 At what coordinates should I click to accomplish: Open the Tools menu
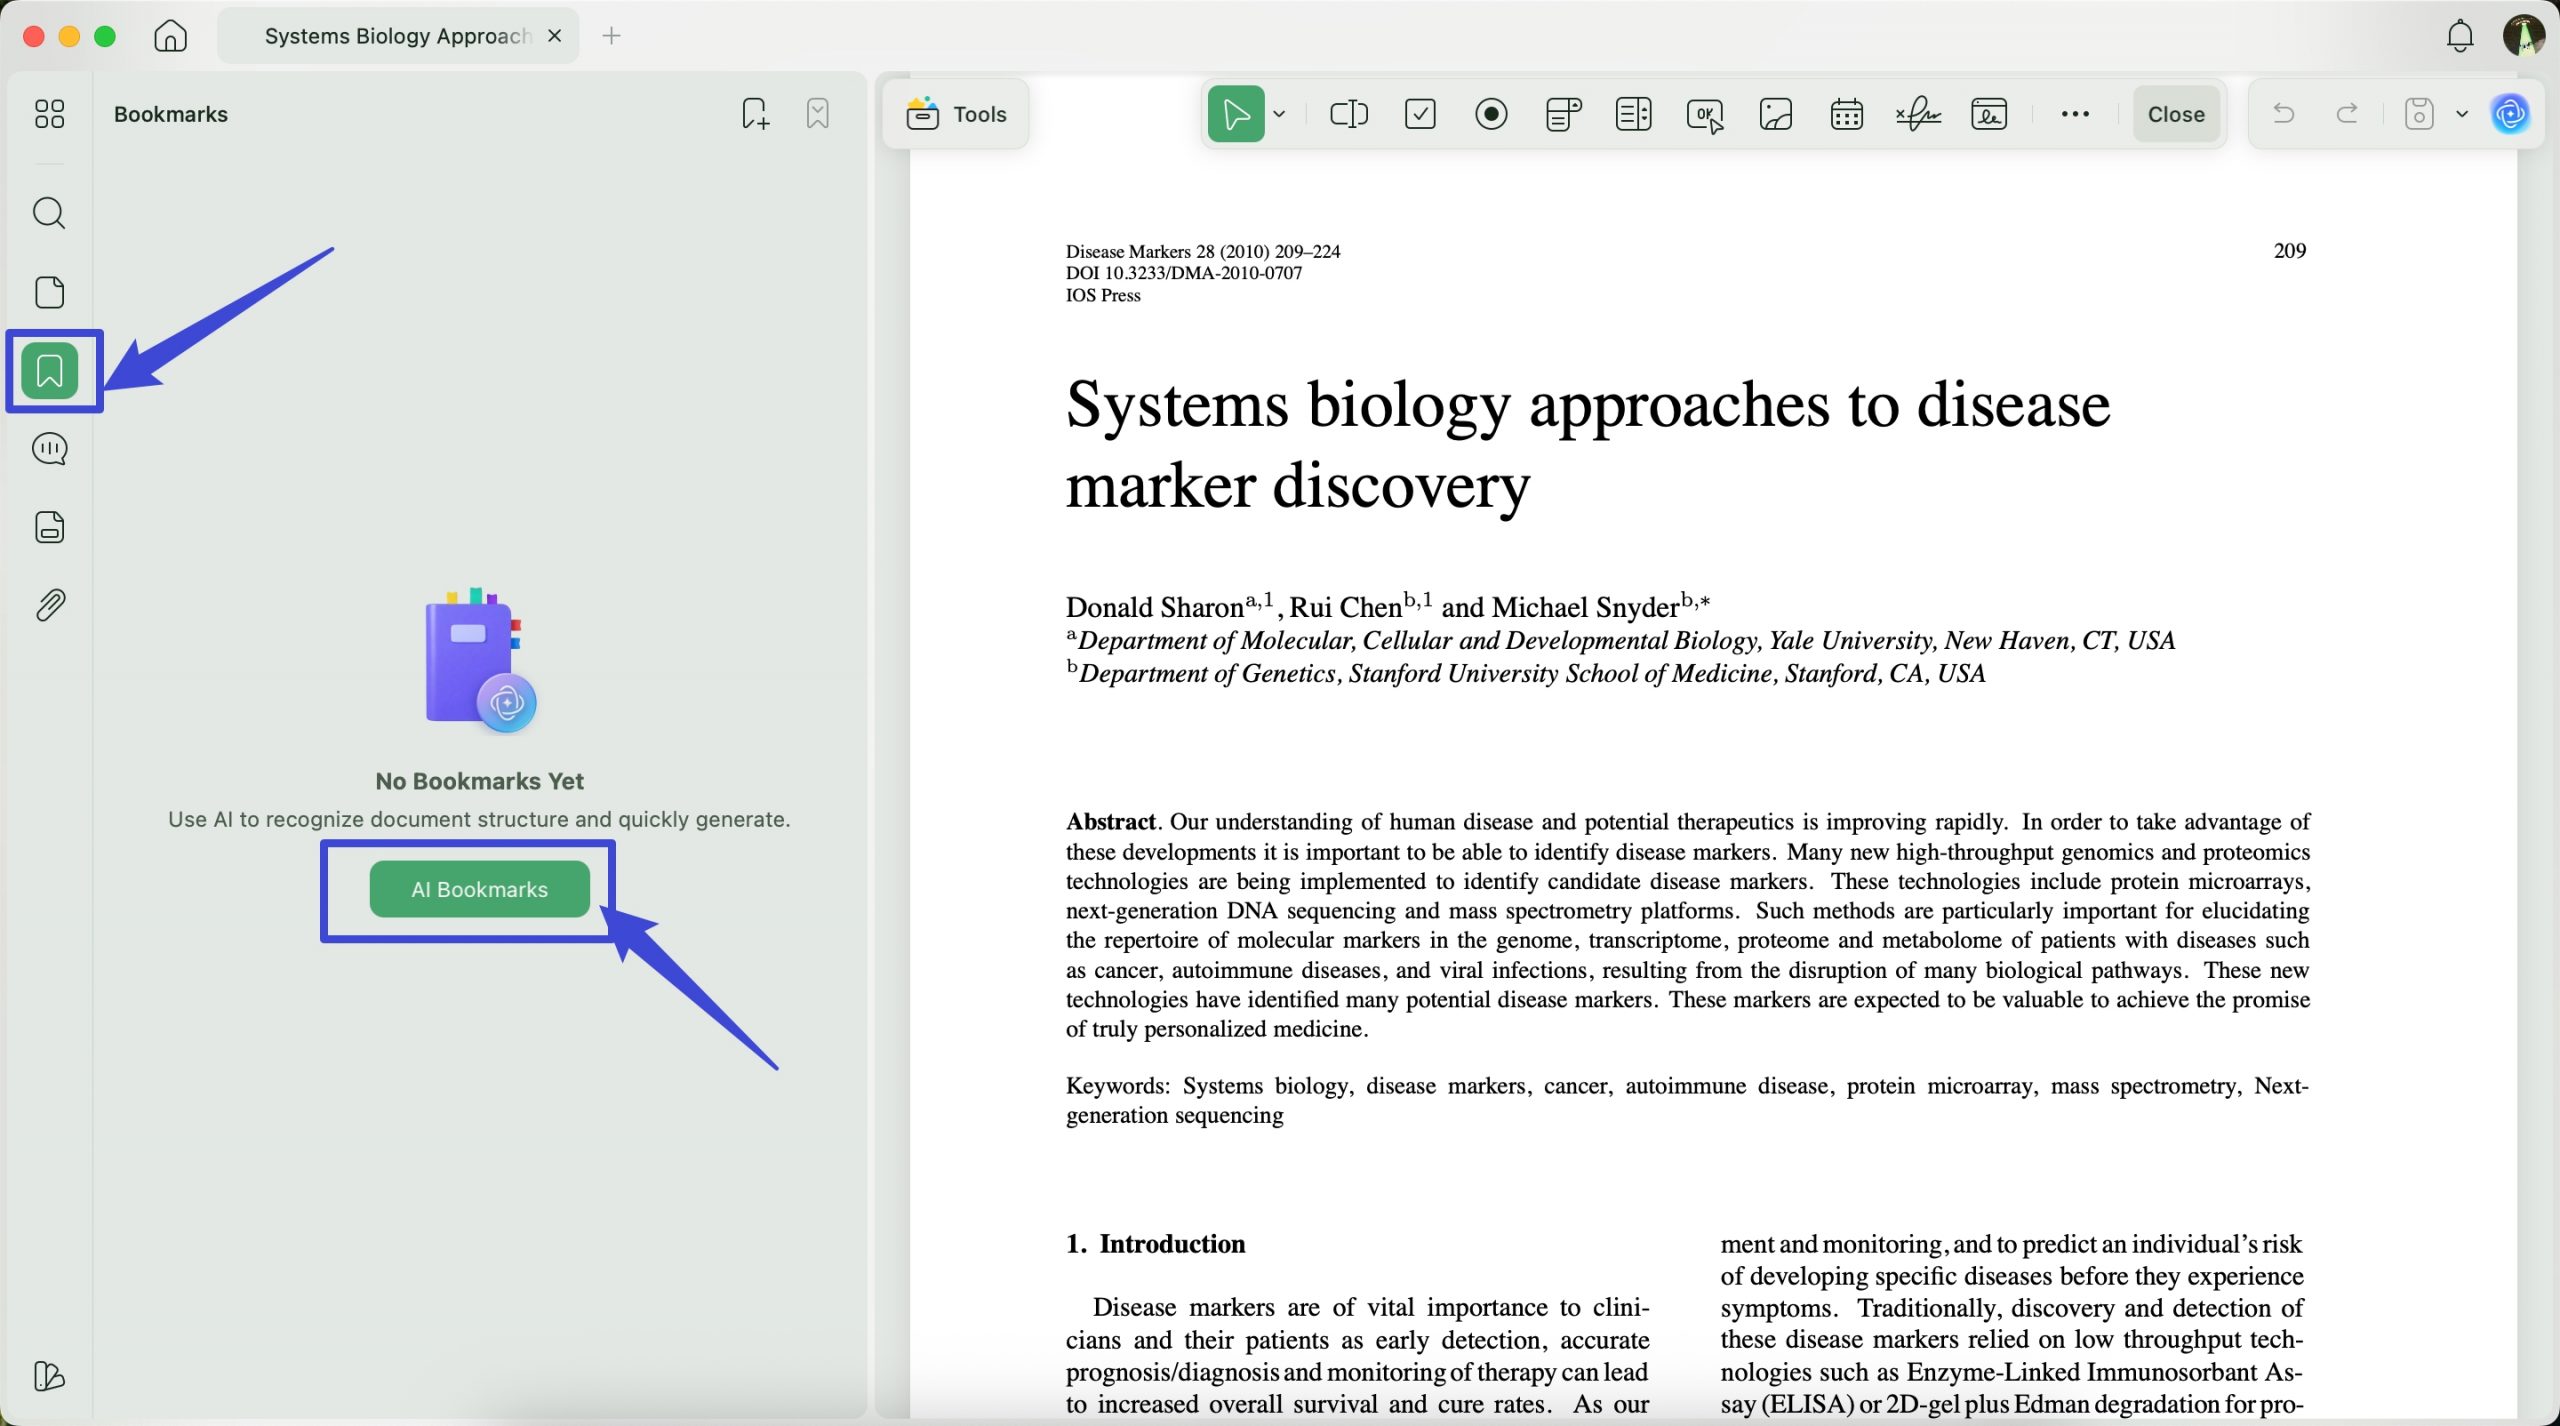(x=956, y=114)
